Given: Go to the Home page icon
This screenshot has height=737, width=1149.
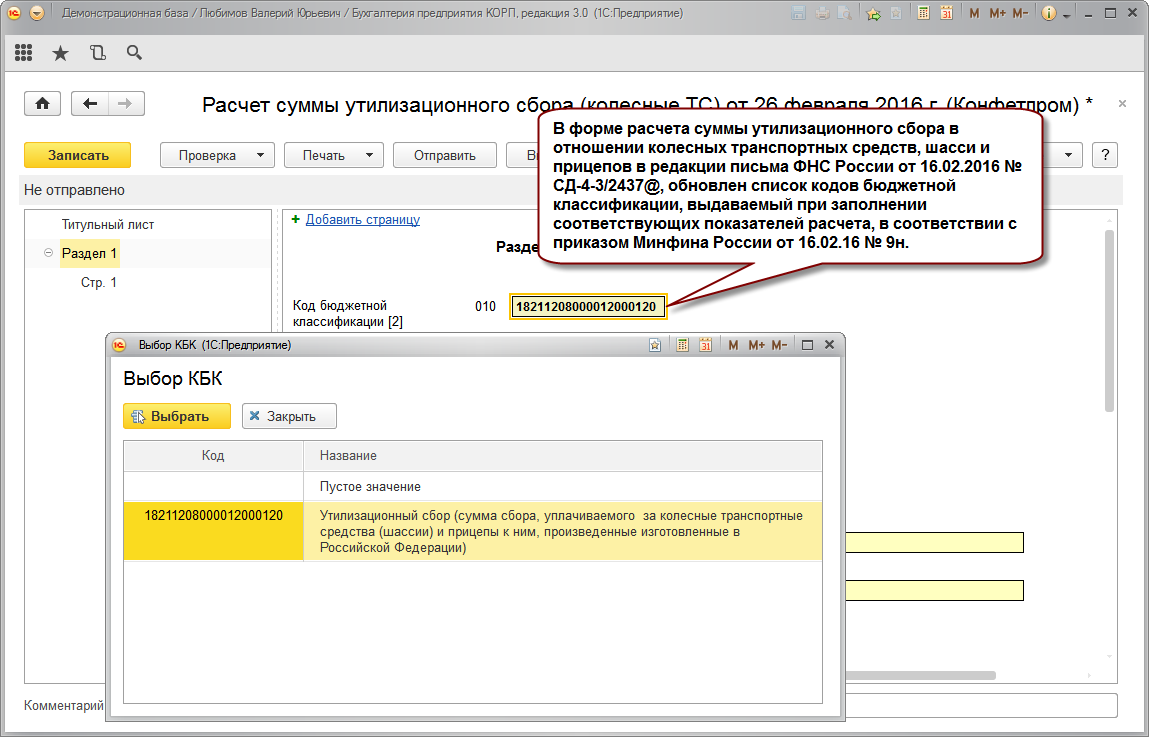Looking at the screenshot, I should click(x=42, y=104).
